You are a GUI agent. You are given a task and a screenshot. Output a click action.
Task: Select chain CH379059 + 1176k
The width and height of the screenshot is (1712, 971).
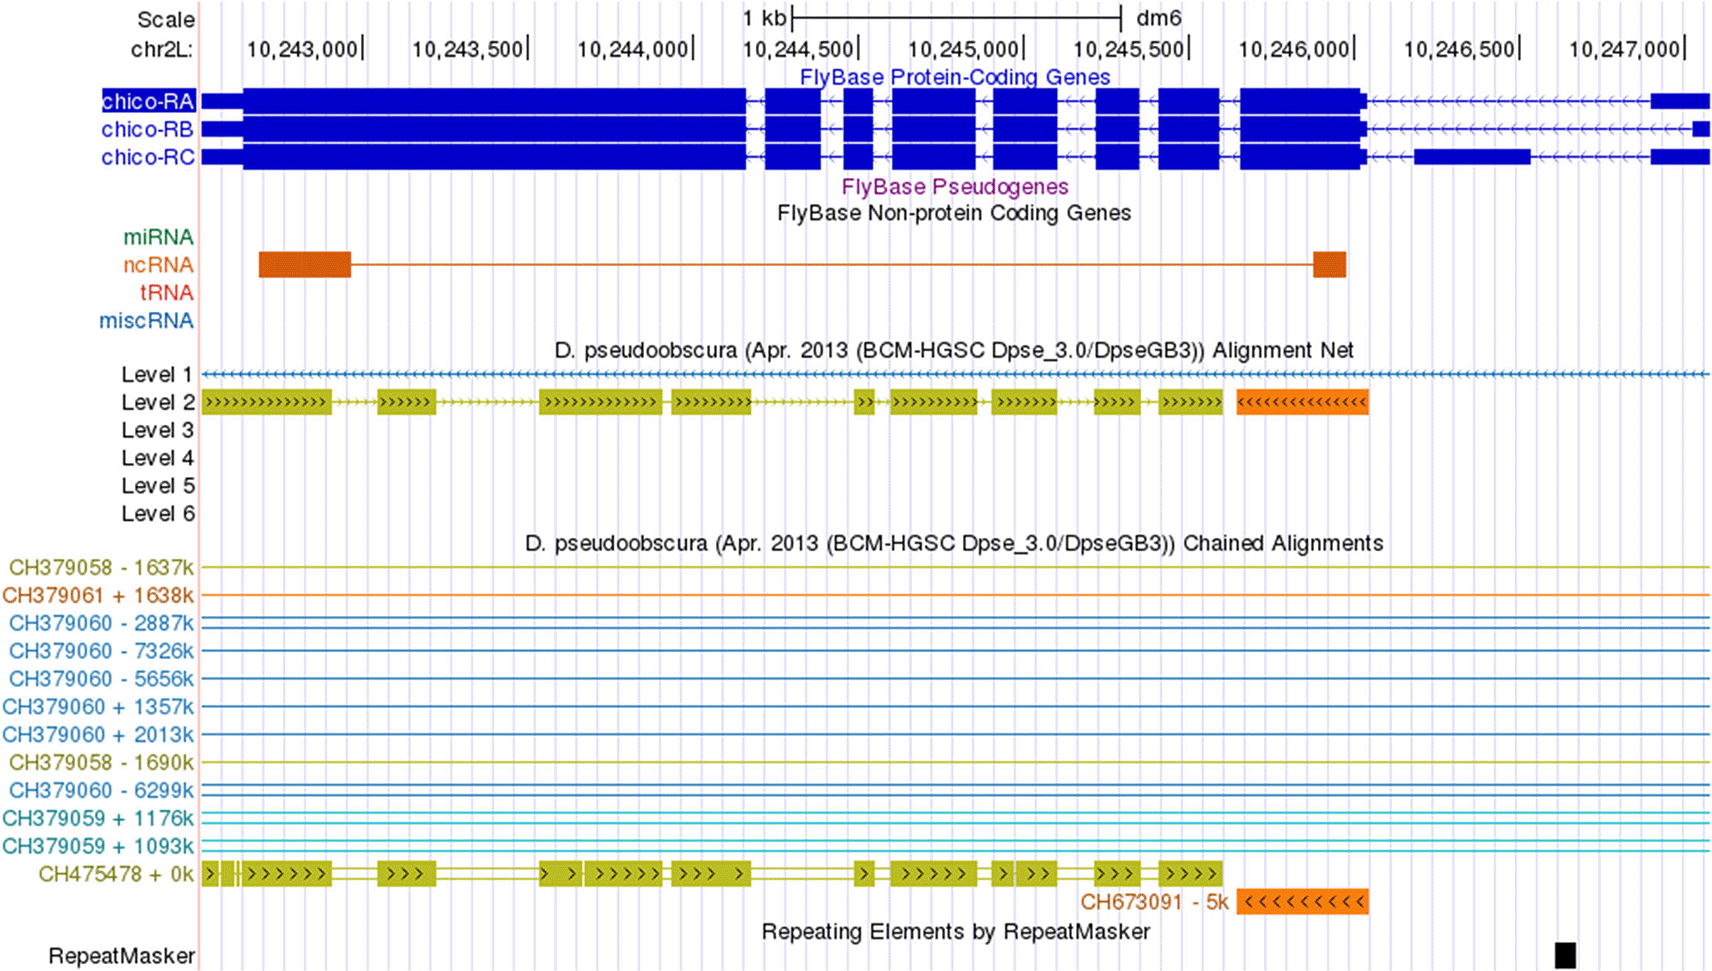(x=98, y=819)
